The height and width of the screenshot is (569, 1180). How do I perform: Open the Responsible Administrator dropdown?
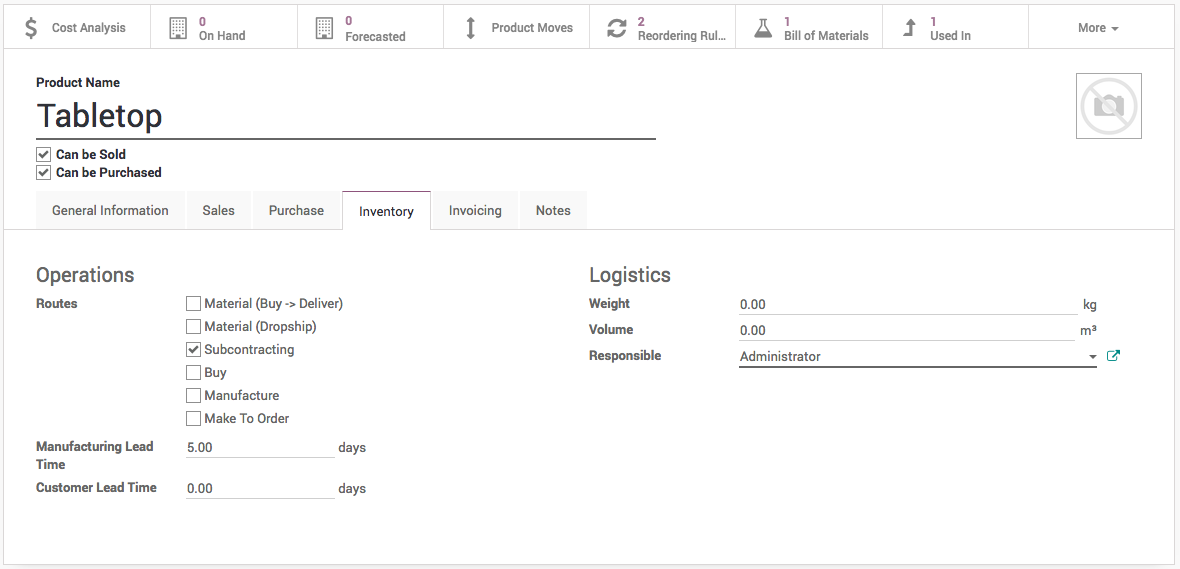click(x=916, y=357)
